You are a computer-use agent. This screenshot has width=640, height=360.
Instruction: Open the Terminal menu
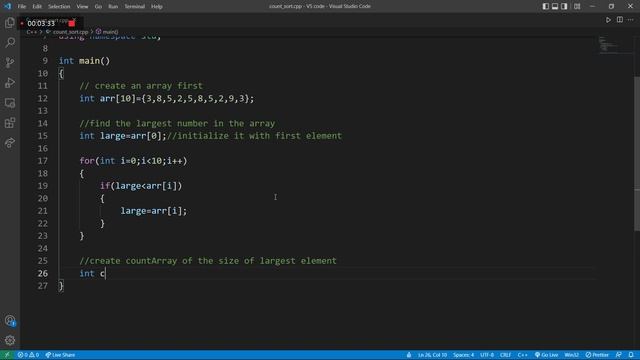pos(134,7)
